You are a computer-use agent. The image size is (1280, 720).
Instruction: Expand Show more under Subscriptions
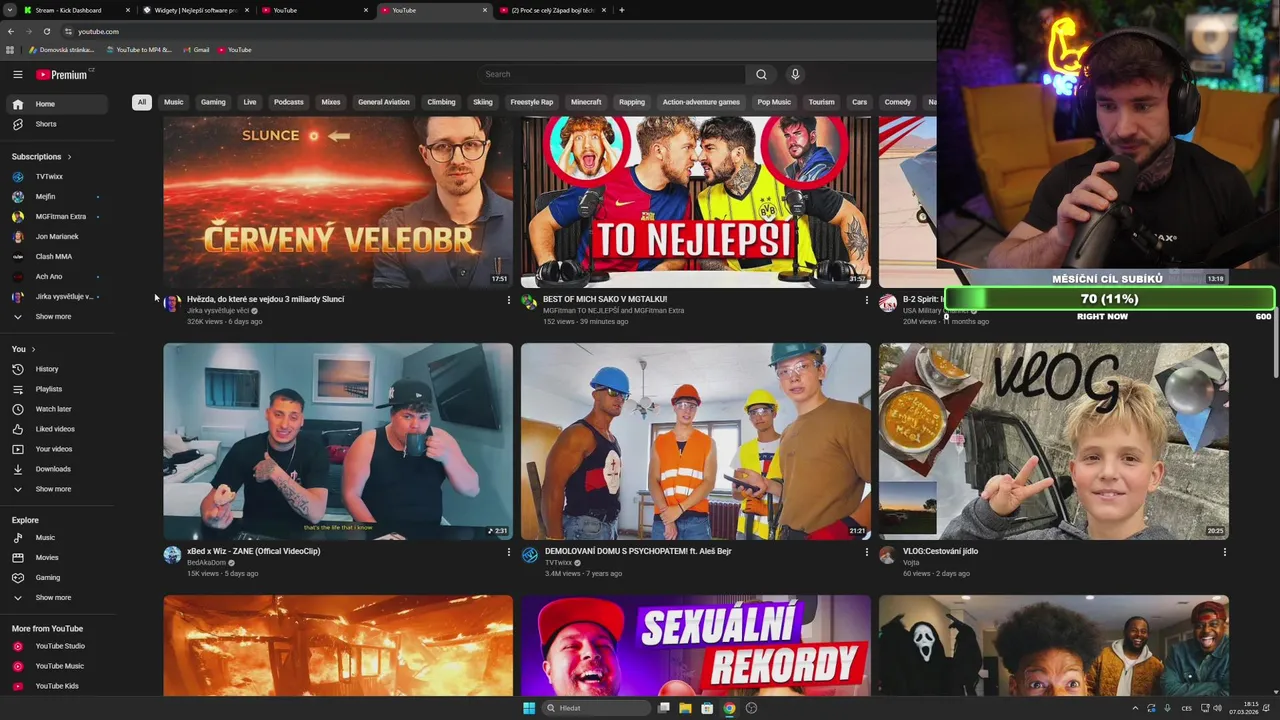[x=57, y=317]
